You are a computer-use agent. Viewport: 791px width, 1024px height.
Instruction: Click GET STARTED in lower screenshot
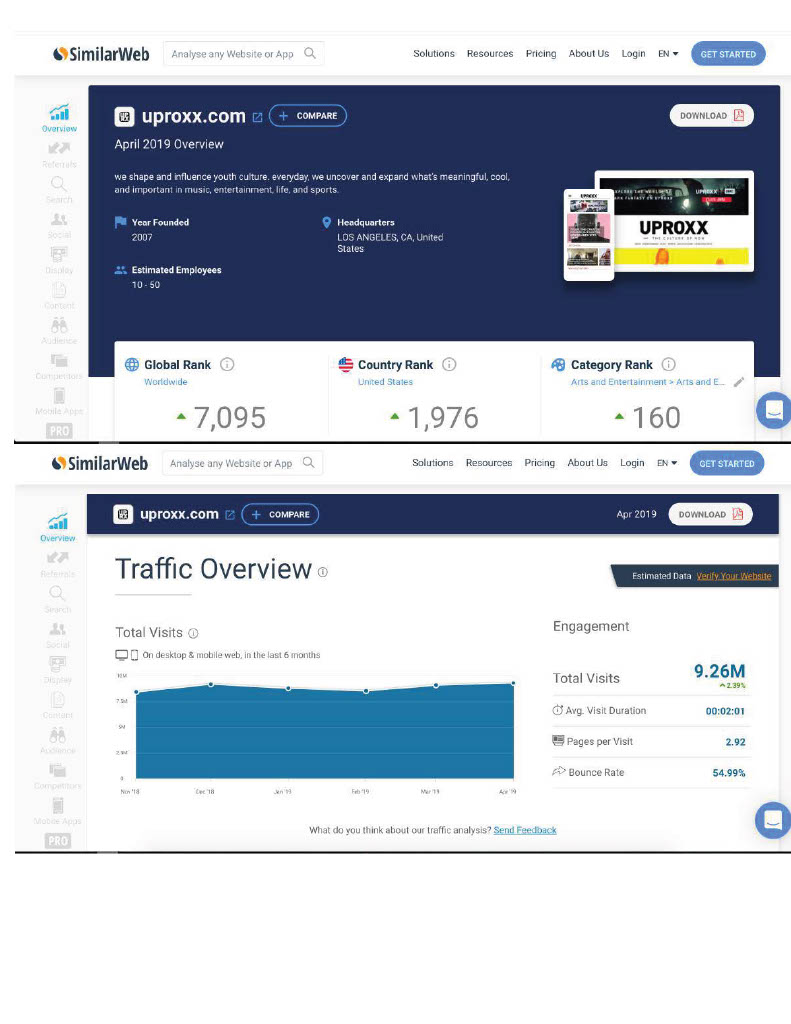[x=726, y=464]
